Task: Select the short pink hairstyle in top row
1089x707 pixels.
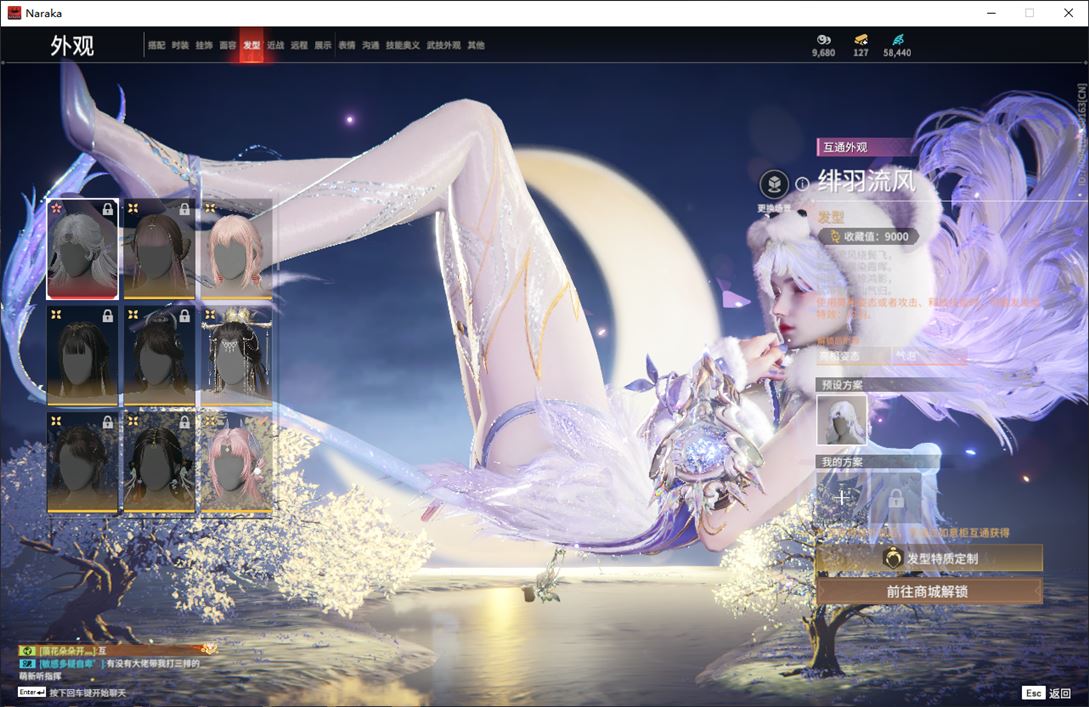Action: 236,249
